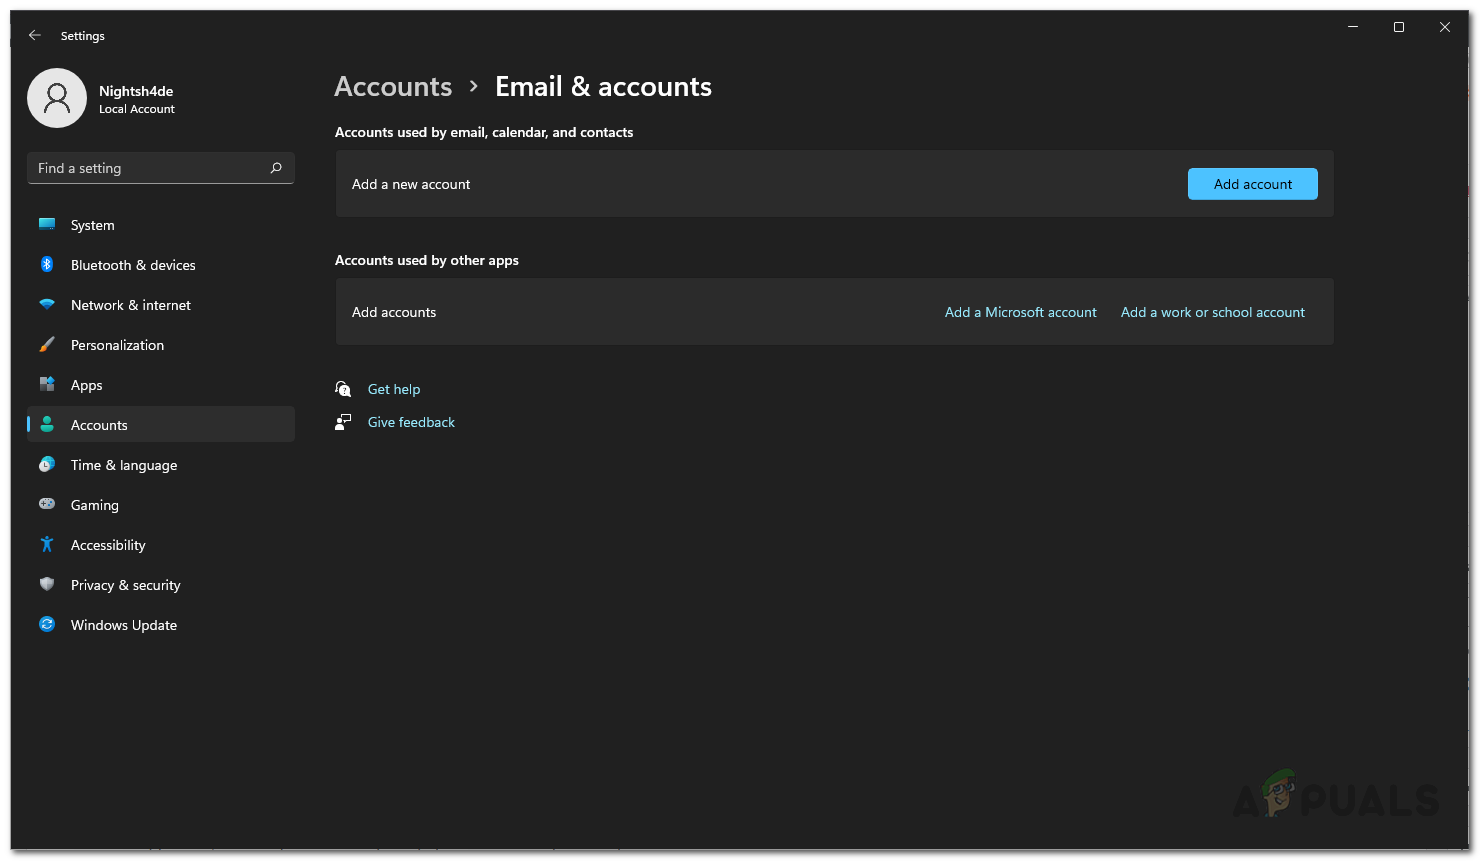Select the Gaming controller icon
1480x861 pixels.
[x=47, y=505]
